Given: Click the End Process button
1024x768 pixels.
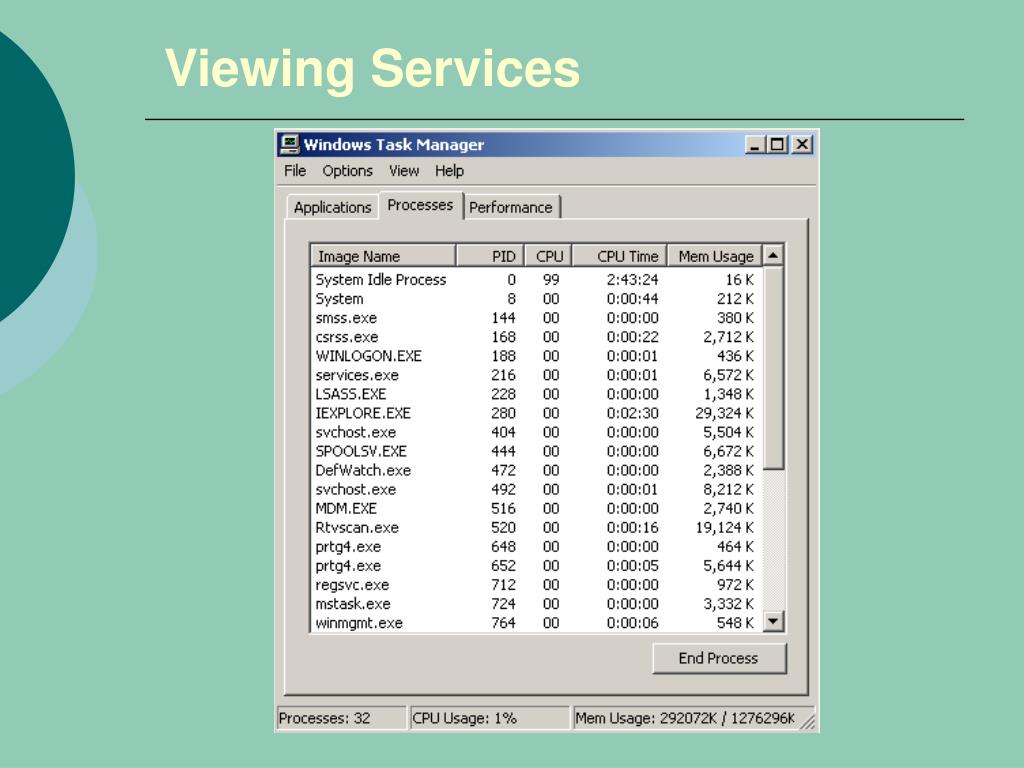Looking at the screenshot, I should pyautogui.click(x=719, y=658).
